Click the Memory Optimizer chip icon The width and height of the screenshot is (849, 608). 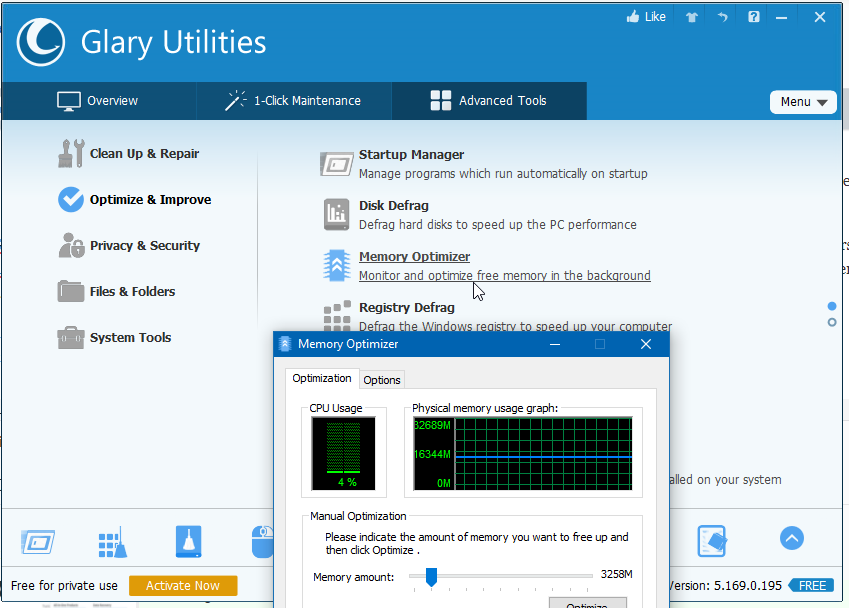tap(336, 265)
